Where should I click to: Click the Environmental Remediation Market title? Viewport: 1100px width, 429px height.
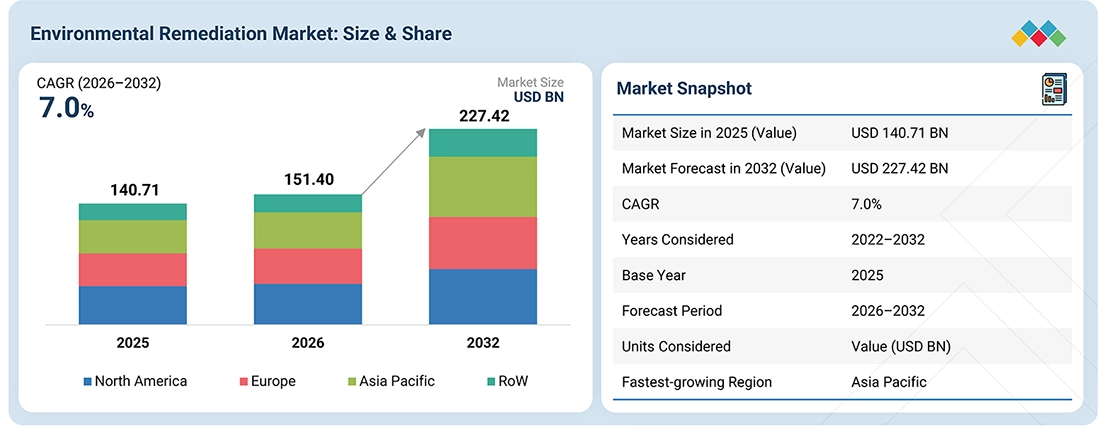[x=241, y=34]
